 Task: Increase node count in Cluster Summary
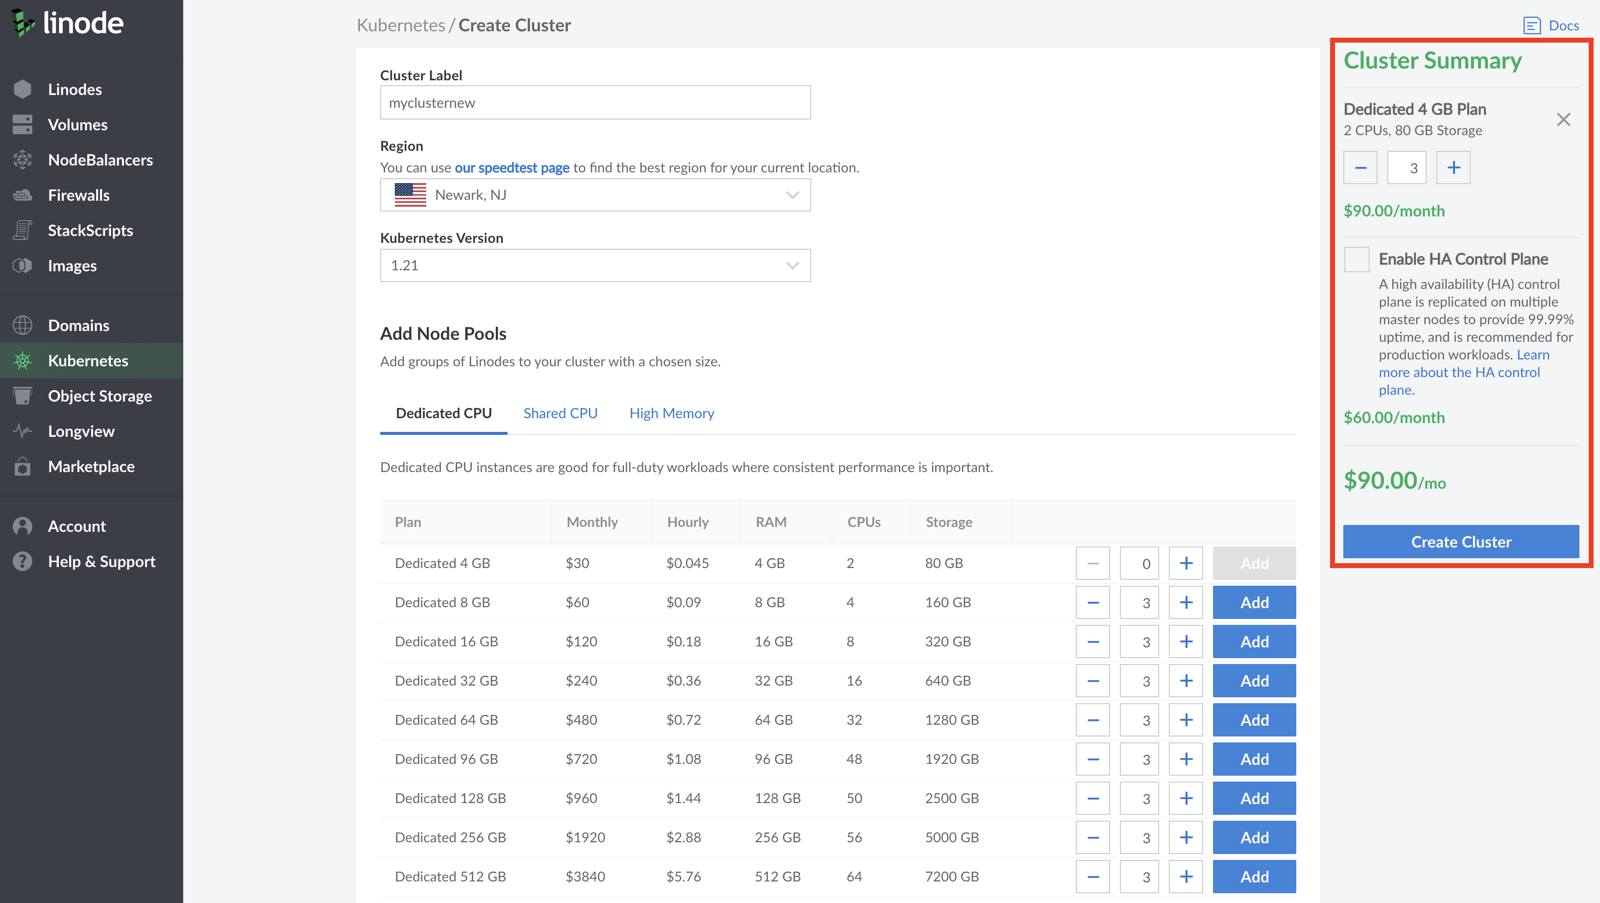1453,168
